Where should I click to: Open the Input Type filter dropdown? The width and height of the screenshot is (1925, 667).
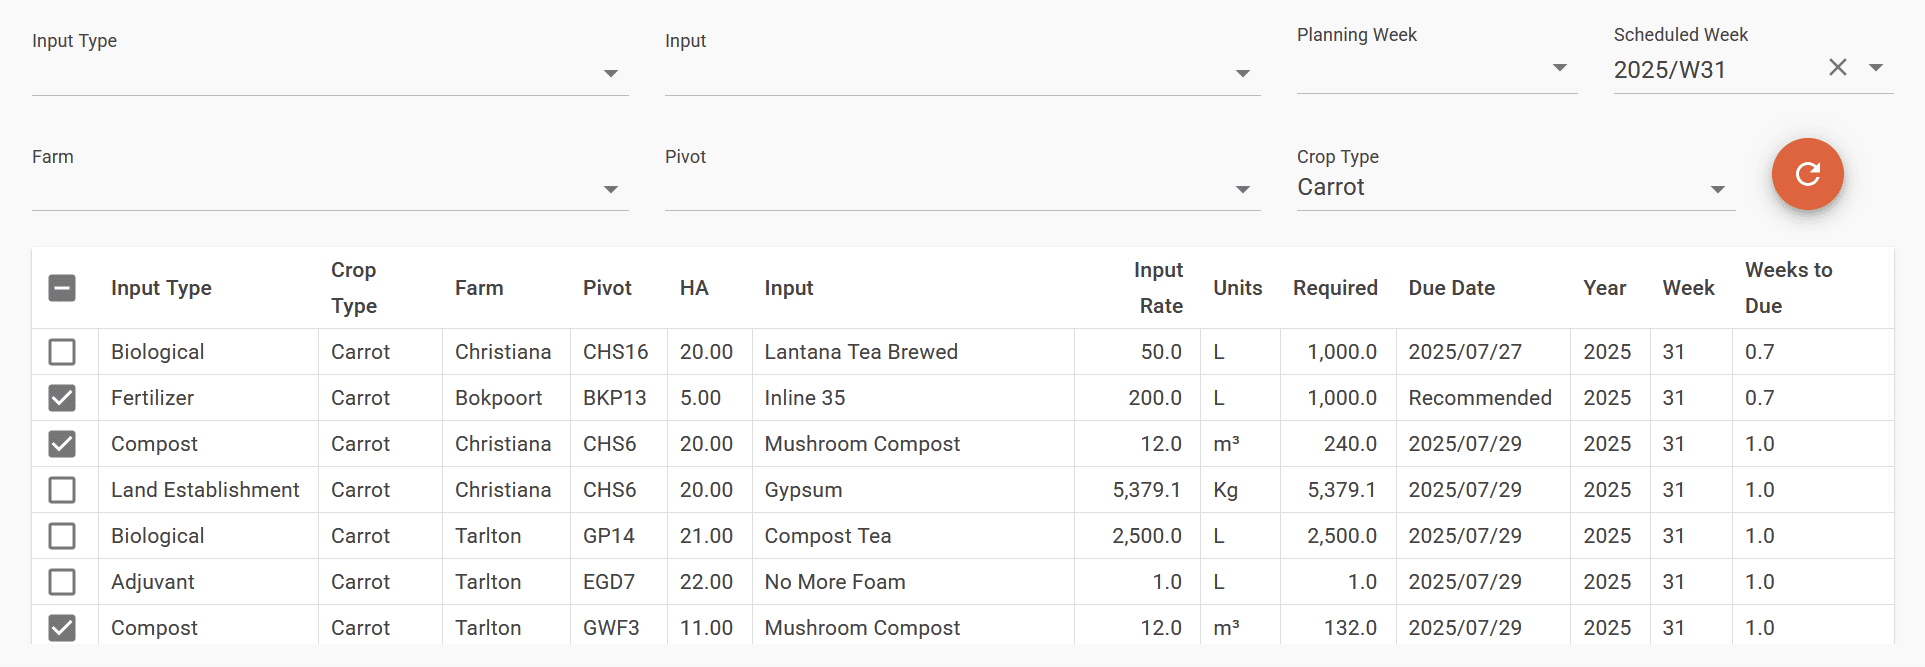pyautogui.click(x=329, y=73)
